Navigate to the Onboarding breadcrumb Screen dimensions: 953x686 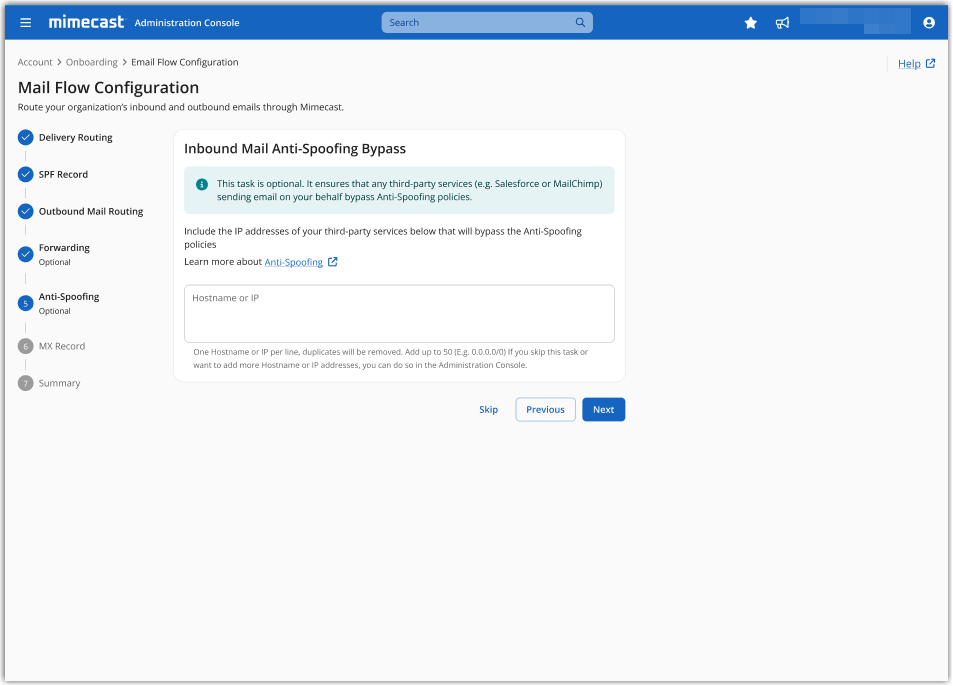[92, 62]
